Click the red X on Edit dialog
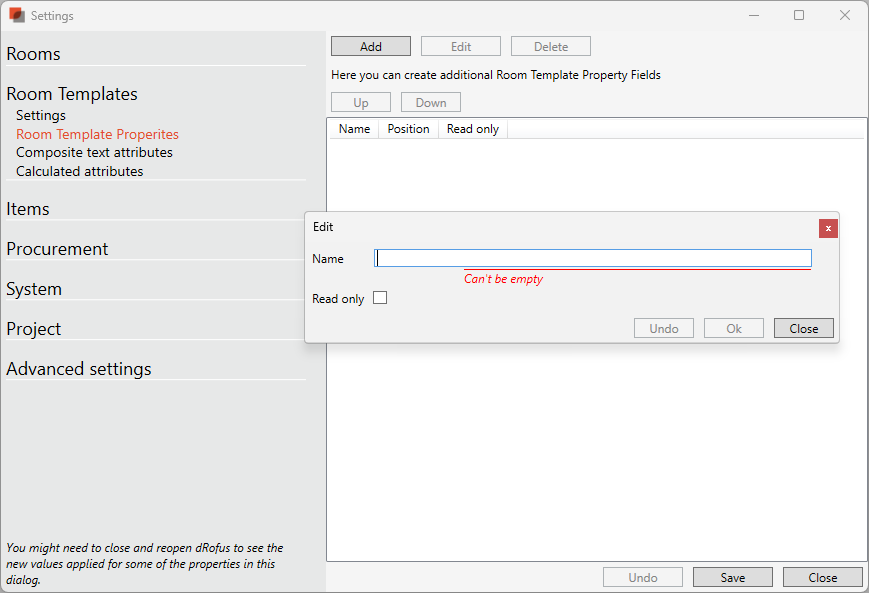Screen dimensions: 869x593 click(827, 228)
